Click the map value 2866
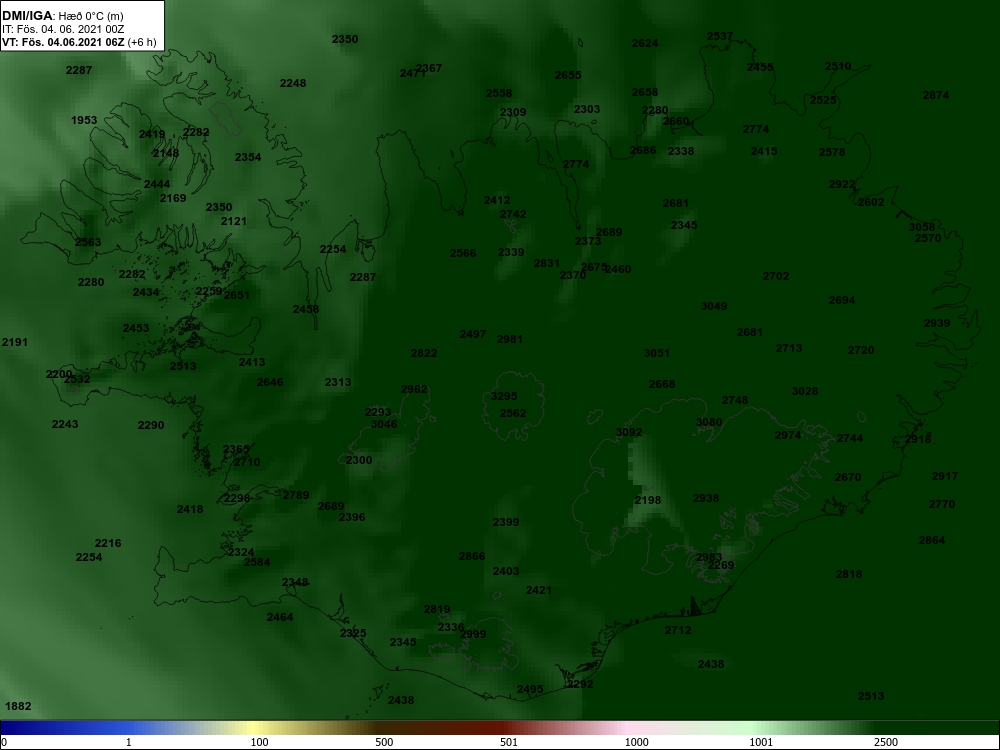The image size is (1000, 750). (x=472, y=556)
